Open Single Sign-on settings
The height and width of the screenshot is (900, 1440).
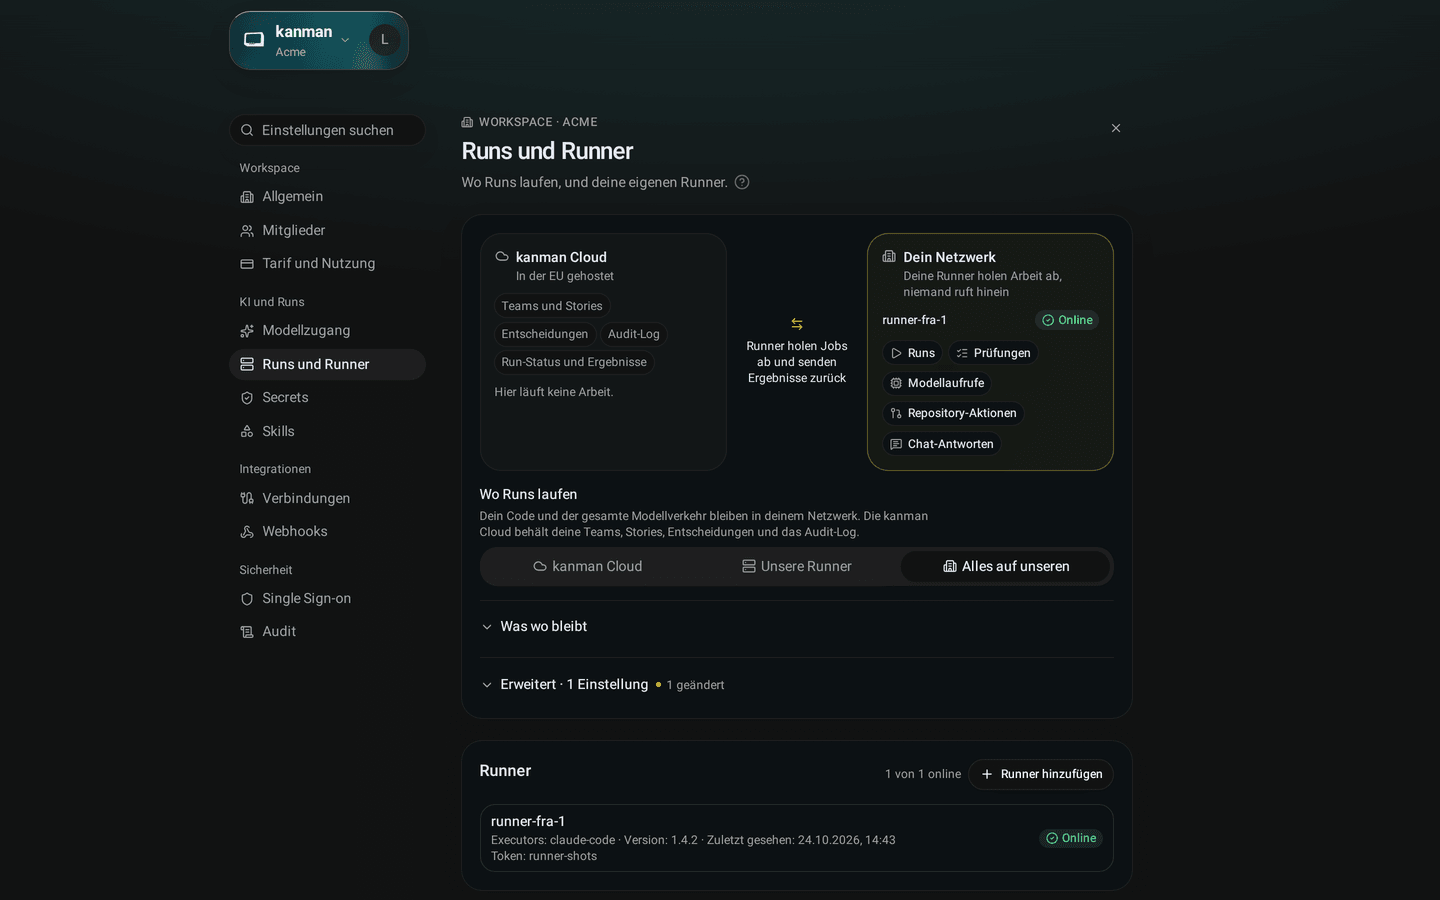(327, 598)
